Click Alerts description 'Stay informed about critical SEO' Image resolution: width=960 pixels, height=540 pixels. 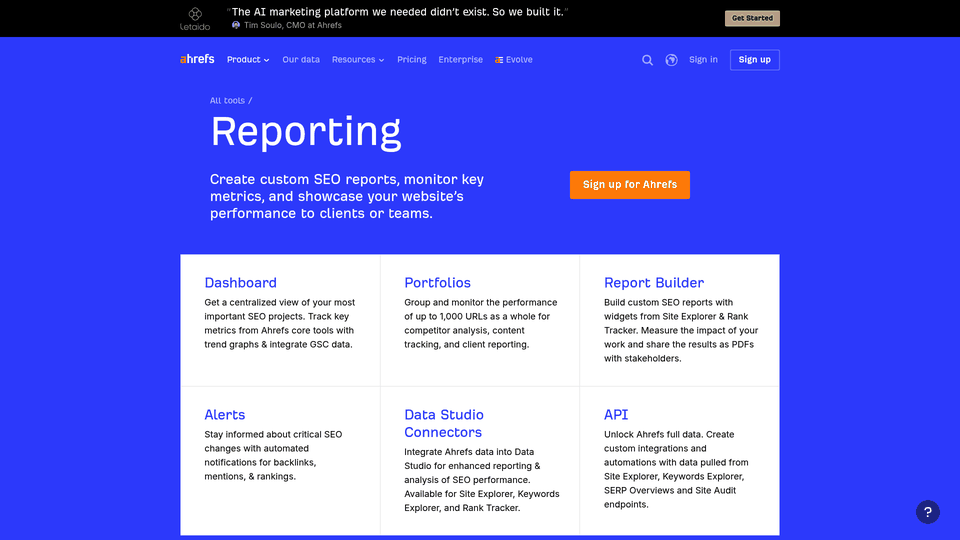(x=273, y=456)
